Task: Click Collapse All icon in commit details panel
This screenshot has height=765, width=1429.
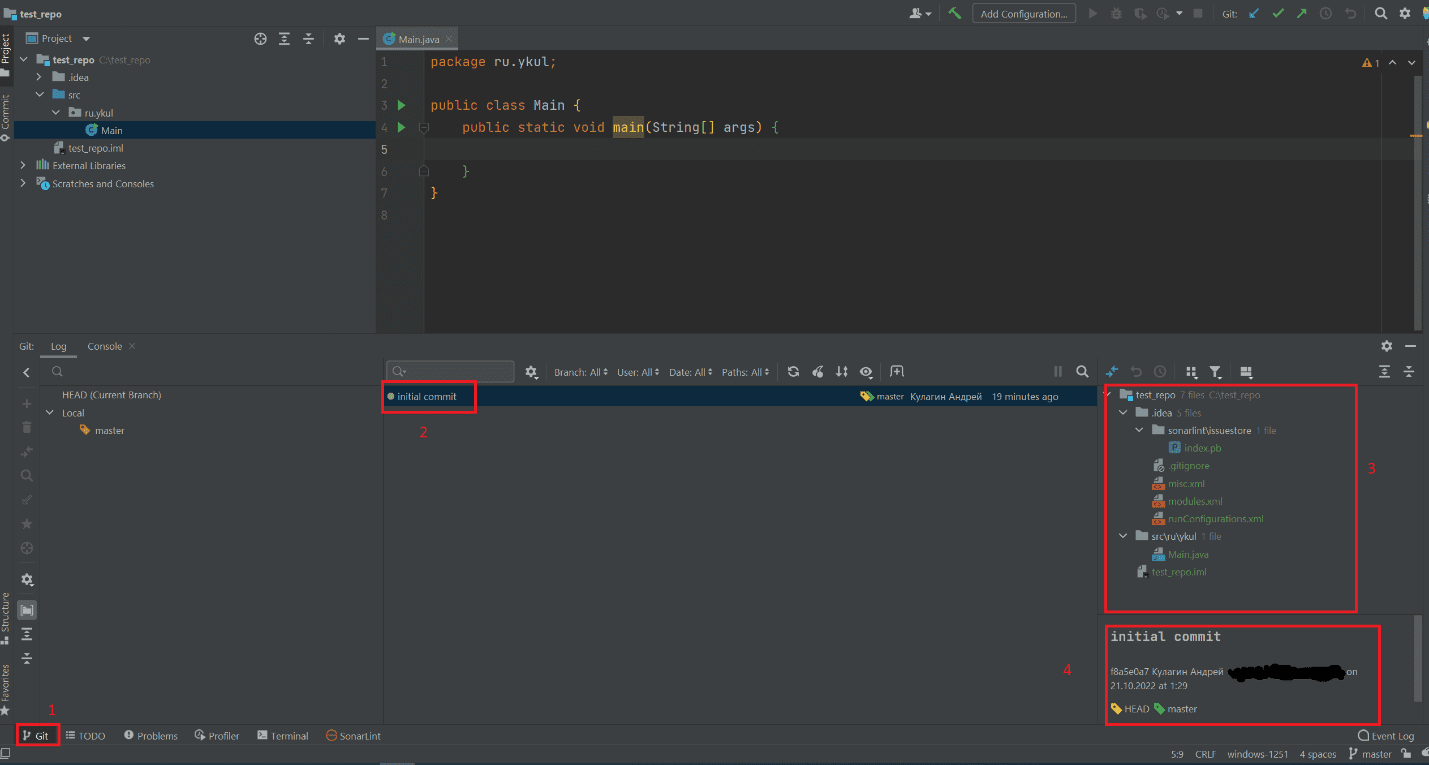Action: 1409,372
